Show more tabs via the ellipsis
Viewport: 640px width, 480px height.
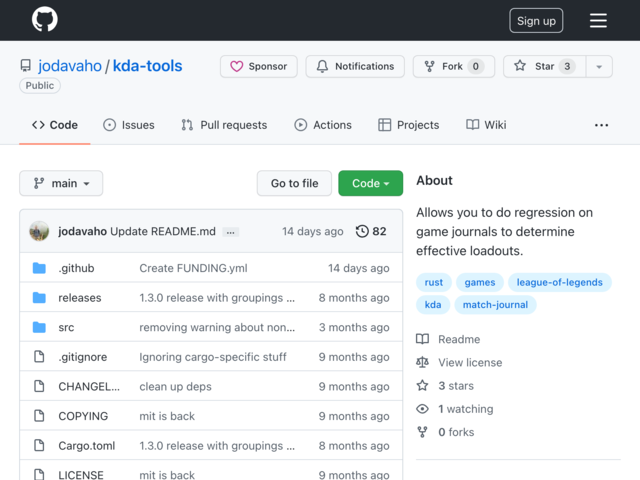coord(601,125)
